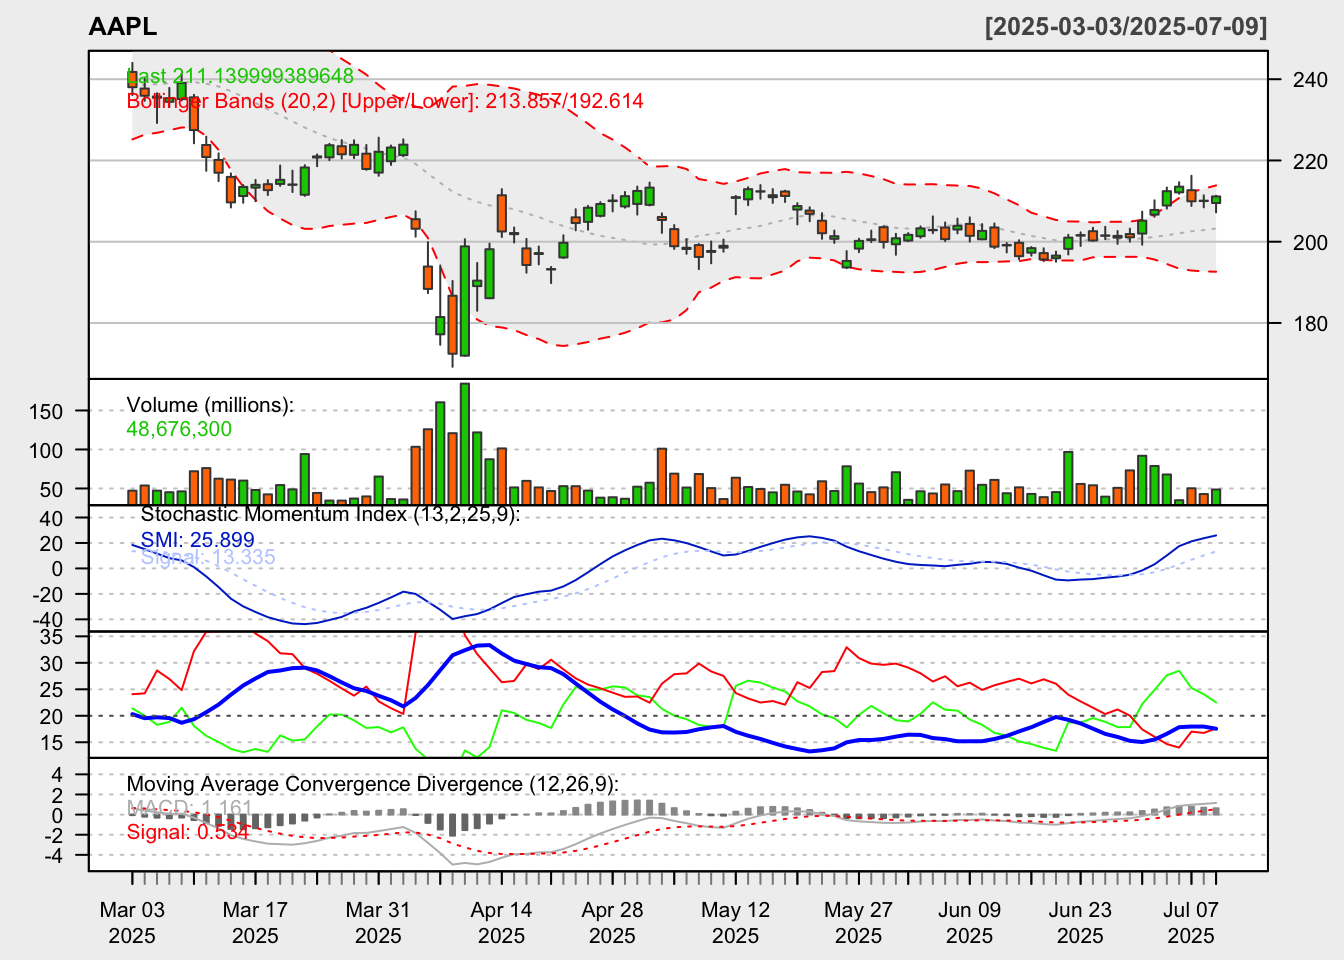
Task: Click the Last 211.139999389648 price label
Action: (x=240, y=77)
